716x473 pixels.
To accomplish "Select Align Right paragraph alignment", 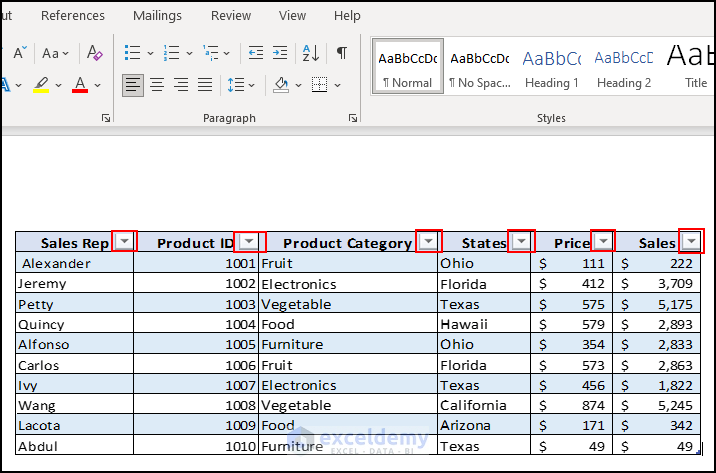I will (181, 85).
